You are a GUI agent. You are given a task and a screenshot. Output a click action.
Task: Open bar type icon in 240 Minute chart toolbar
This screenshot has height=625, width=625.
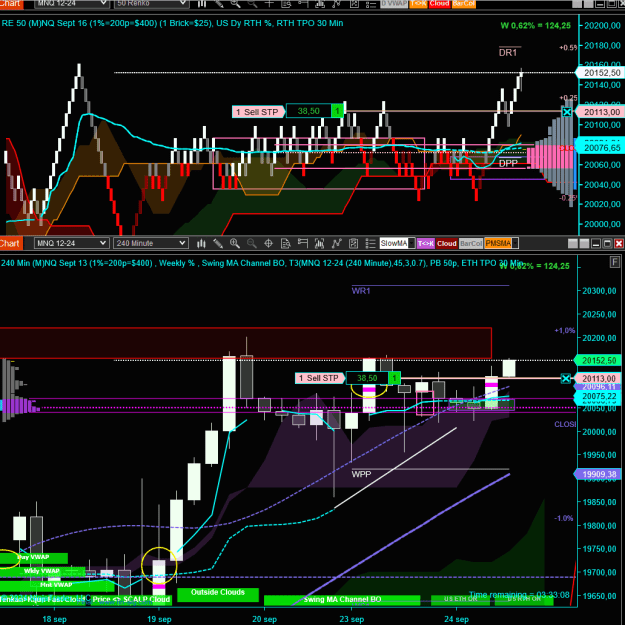coord(201,243)
